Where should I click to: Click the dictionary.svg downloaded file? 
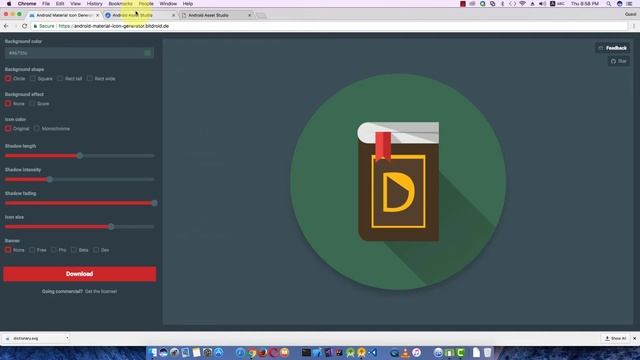click(x=26, y=338)
